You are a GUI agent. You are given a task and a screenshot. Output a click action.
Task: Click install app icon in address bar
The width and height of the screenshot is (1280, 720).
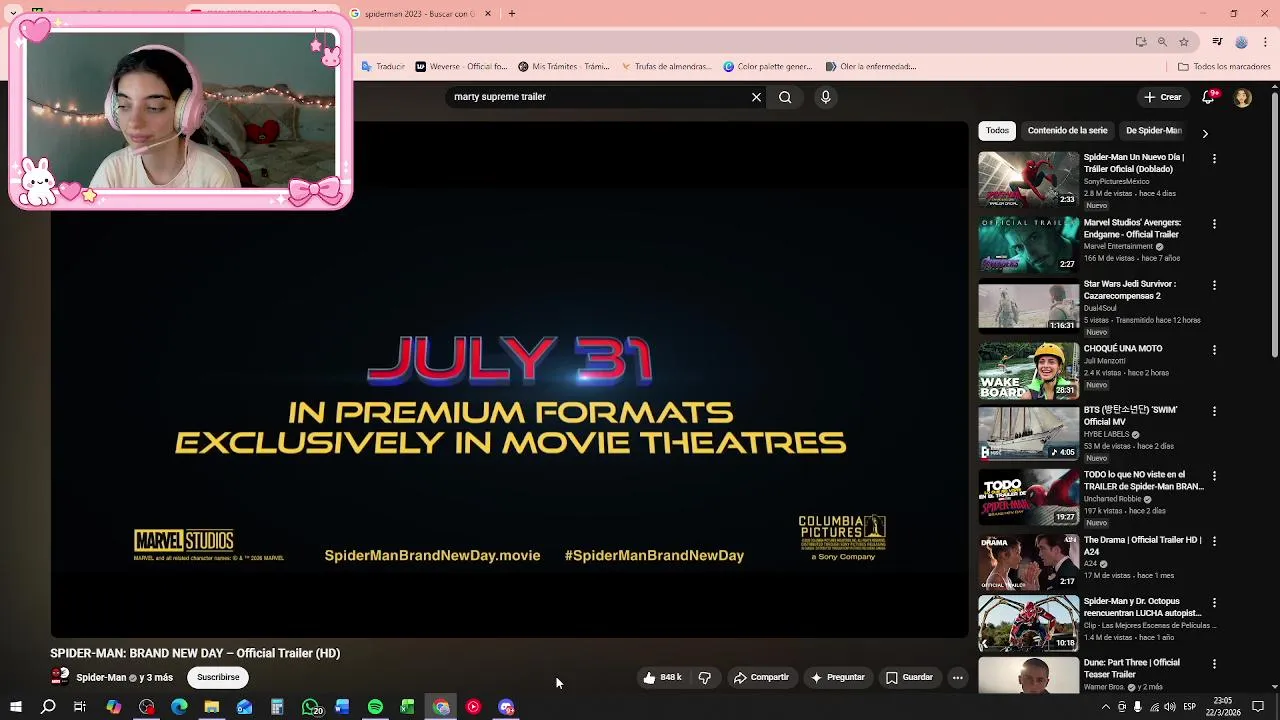[1140, 42]
